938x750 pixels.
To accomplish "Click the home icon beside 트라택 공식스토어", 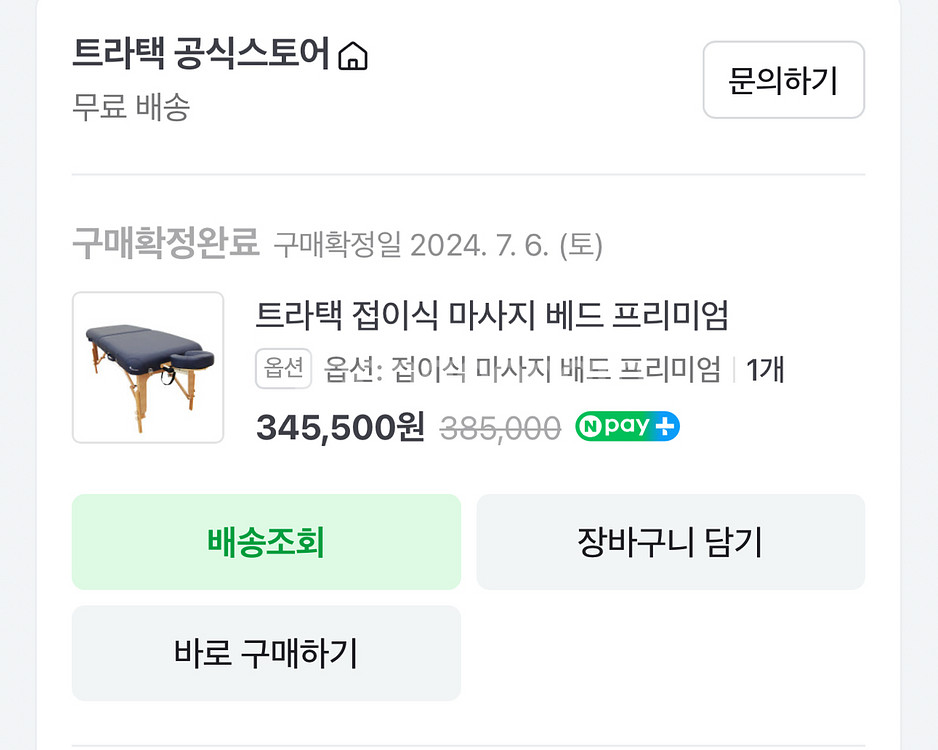I will coord(355,55).
